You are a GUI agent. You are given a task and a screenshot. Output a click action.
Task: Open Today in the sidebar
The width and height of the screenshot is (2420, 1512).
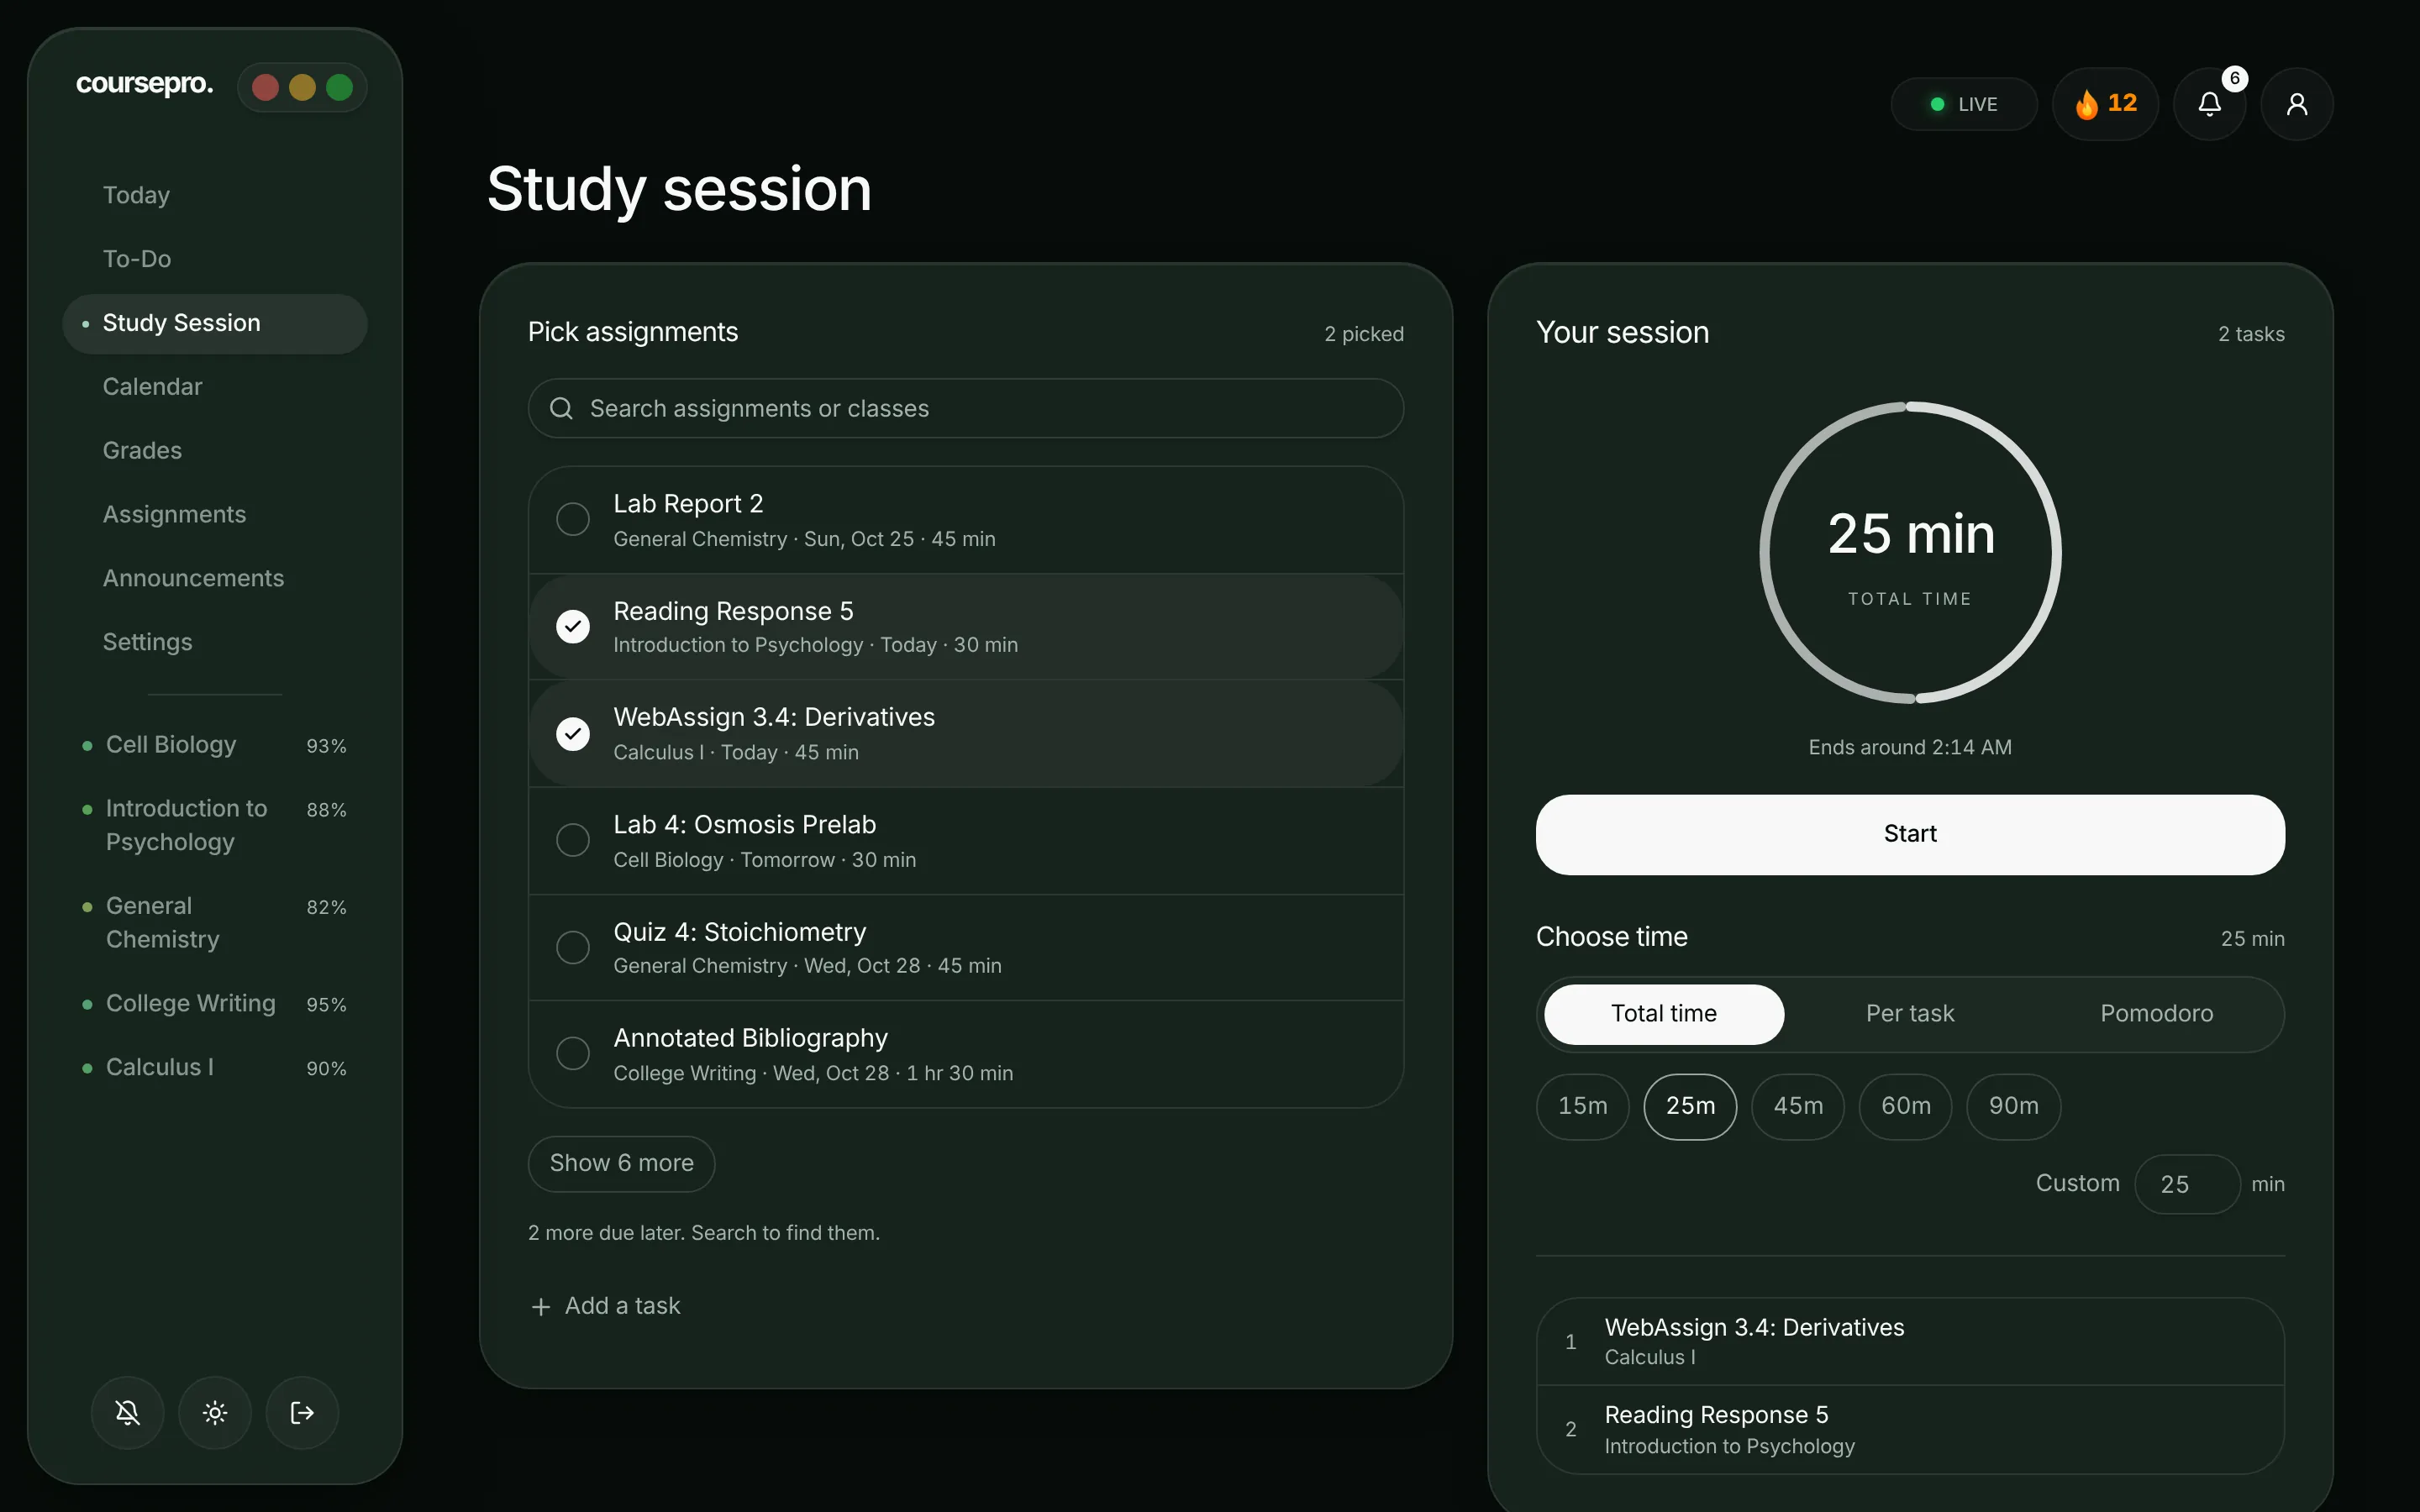215,195
